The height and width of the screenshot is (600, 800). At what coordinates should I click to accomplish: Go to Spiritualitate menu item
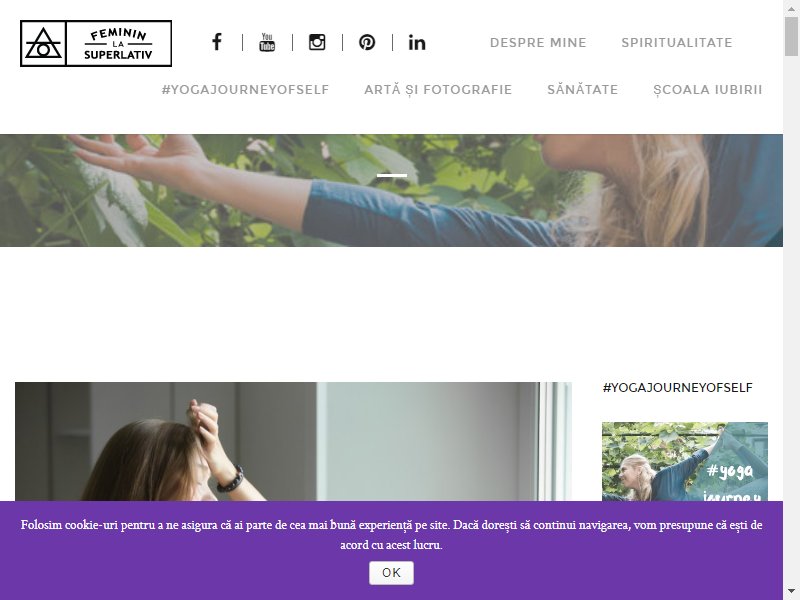tap(677, 43)
